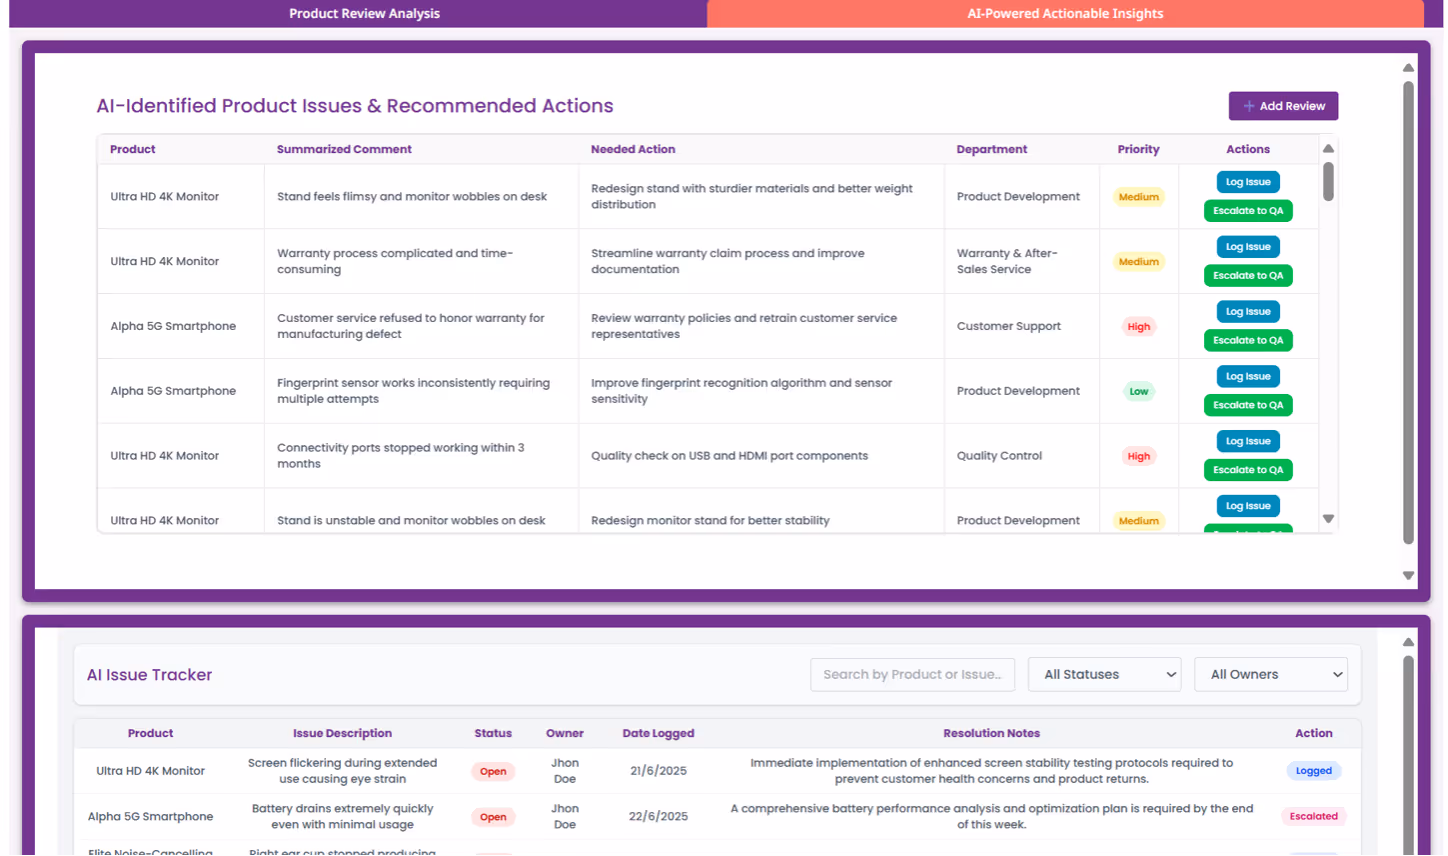Click the up arrow on the issues table scrollbar
The width and height of the screenshot is (1448, 856).
(x=1328, y=148)
